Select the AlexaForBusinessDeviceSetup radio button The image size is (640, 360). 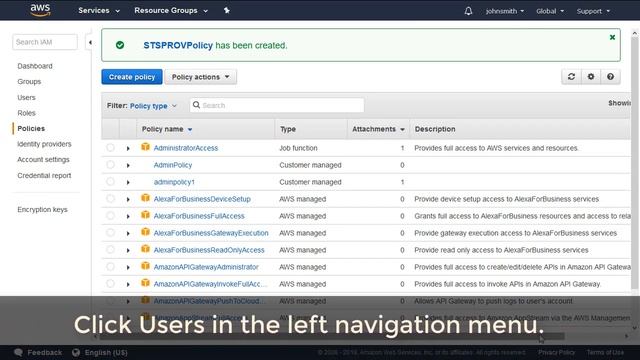pyautogui.click(x=110, y=199)
